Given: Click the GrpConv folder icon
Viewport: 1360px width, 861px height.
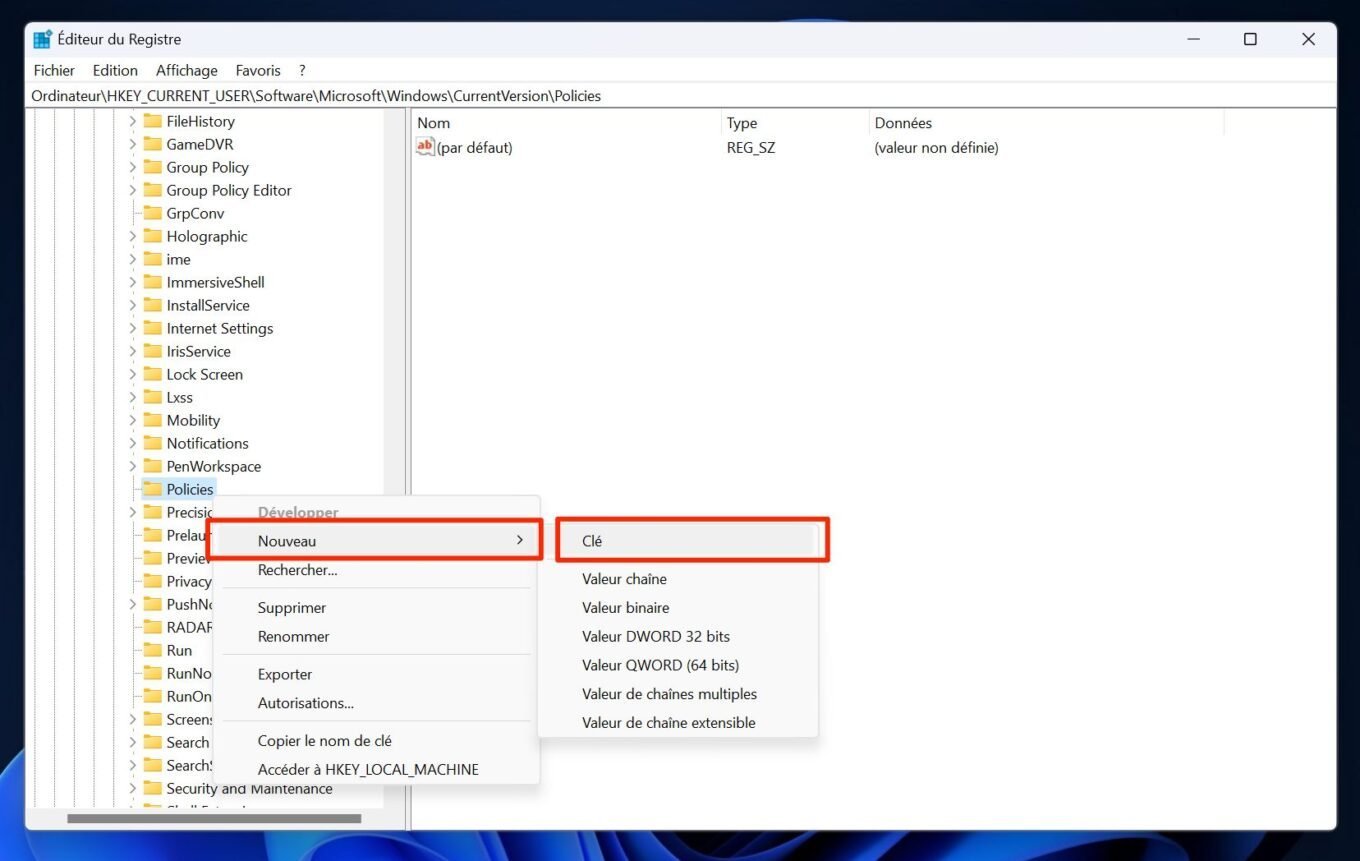Looking at the screenshot, I should (152, 213).
